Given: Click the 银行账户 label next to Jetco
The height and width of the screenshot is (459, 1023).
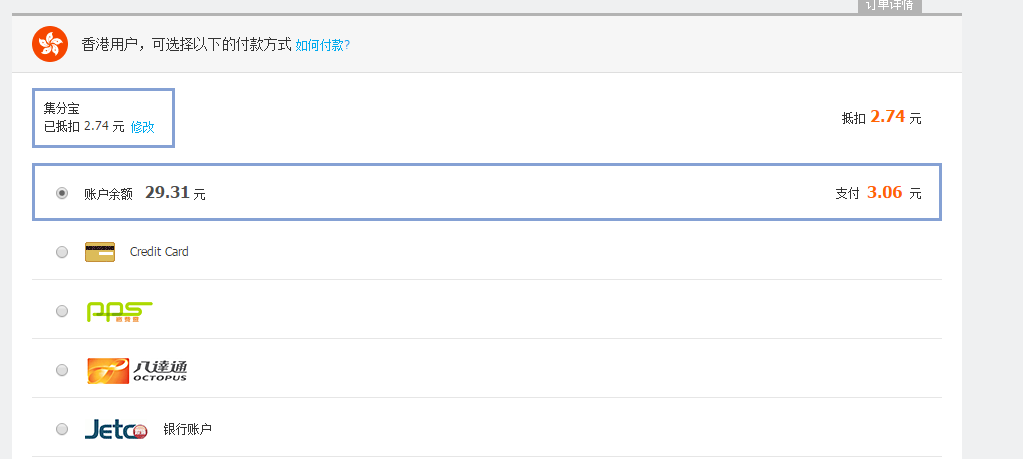Looking at the screenshot, I should (187, 429).
